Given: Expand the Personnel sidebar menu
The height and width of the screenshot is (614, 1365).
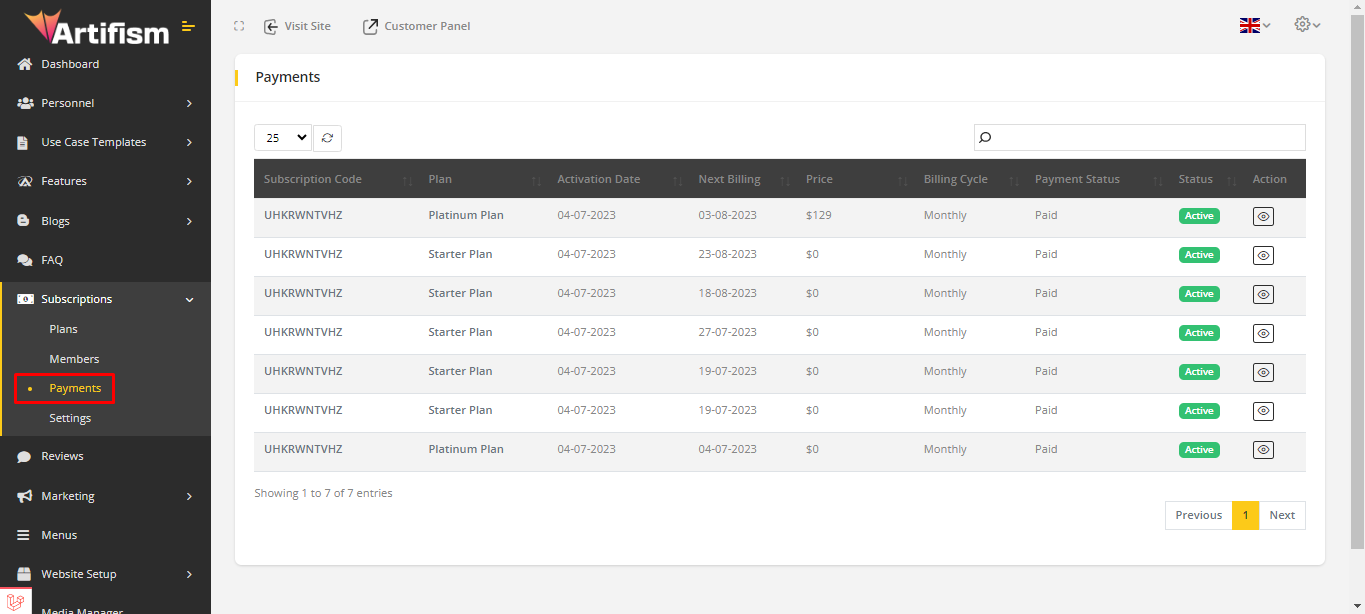Looking at the screenshot, I should pos(105,103).
